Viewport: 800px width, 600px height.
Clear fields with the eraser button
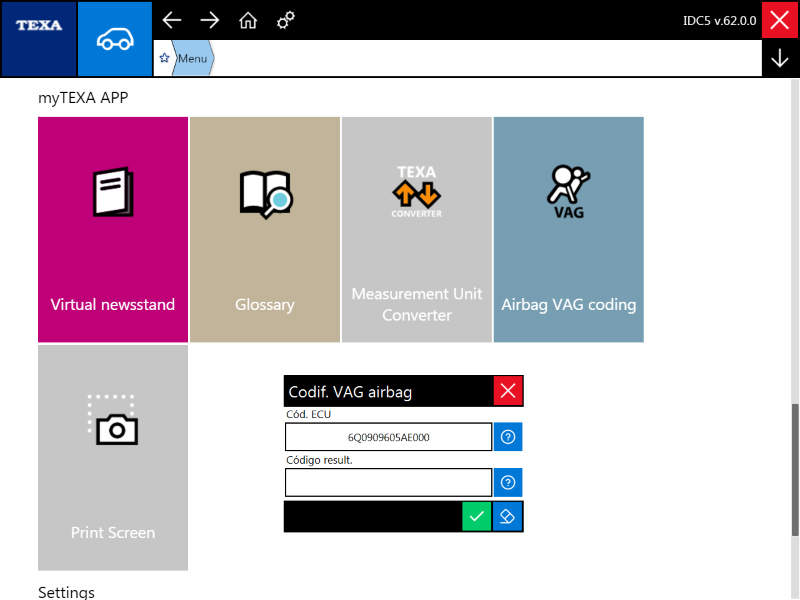tap(508, 517)
